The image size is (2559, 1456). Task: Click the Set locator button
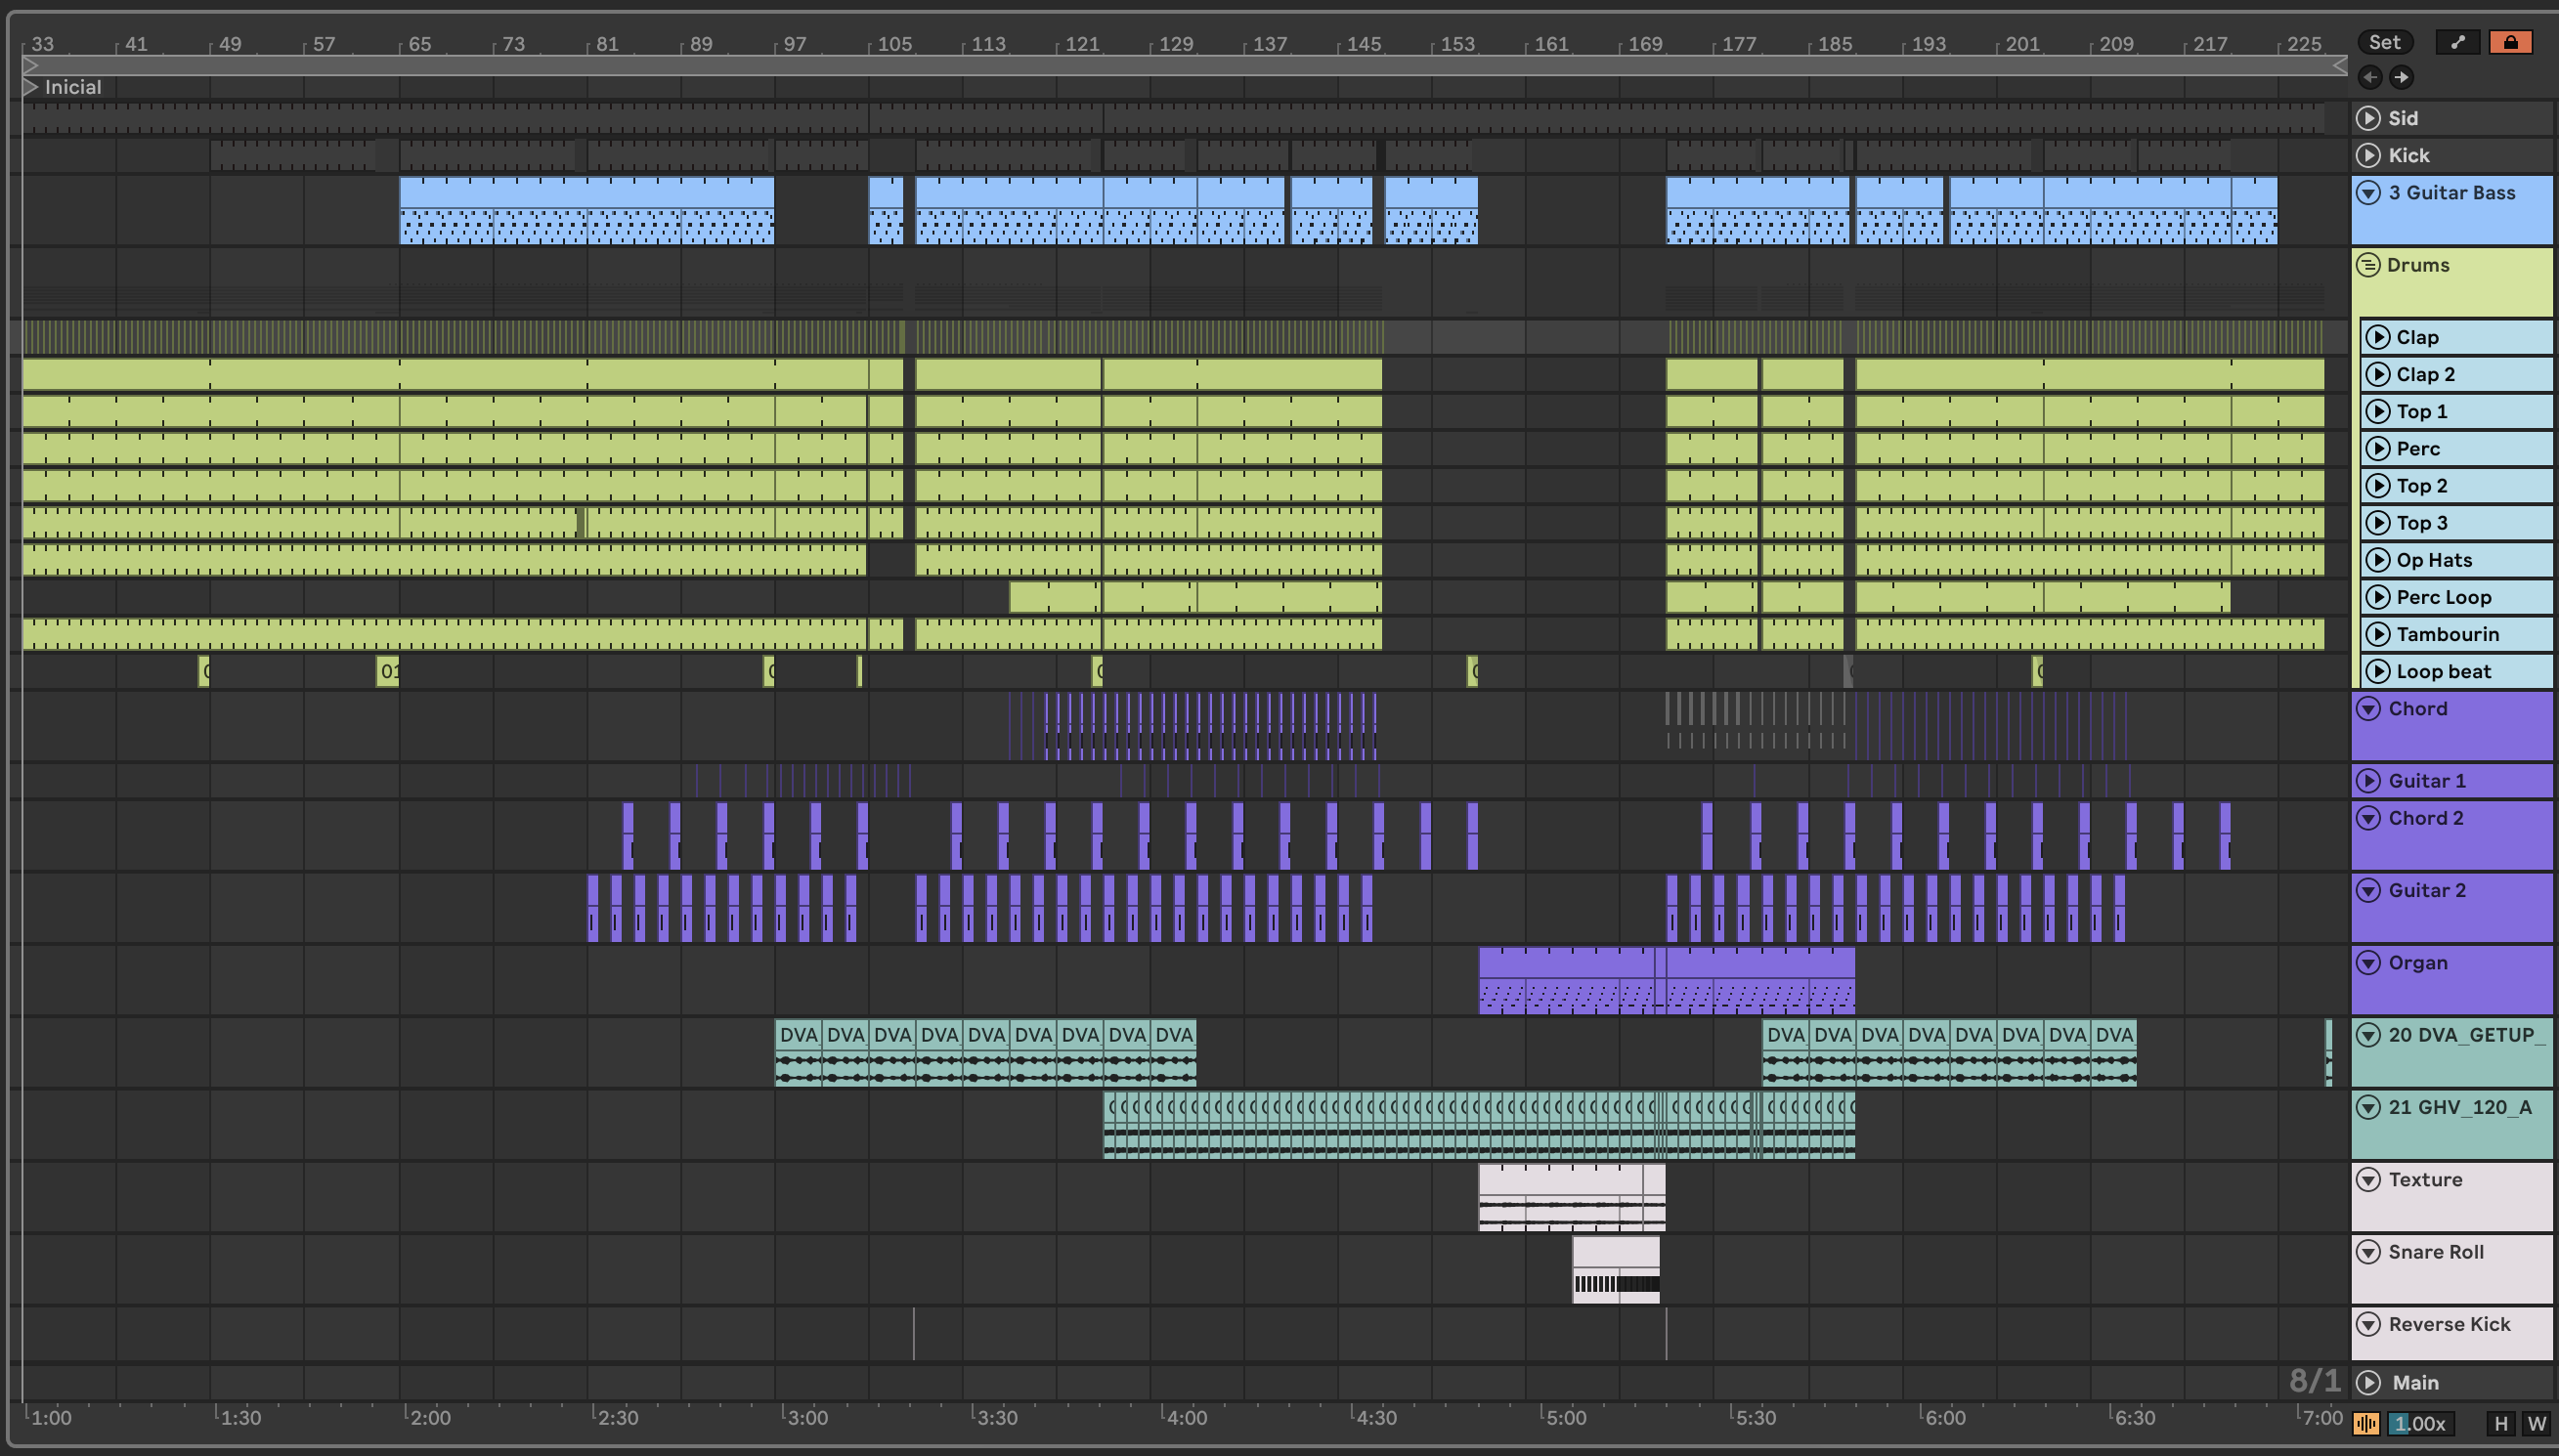[2384, 42]
